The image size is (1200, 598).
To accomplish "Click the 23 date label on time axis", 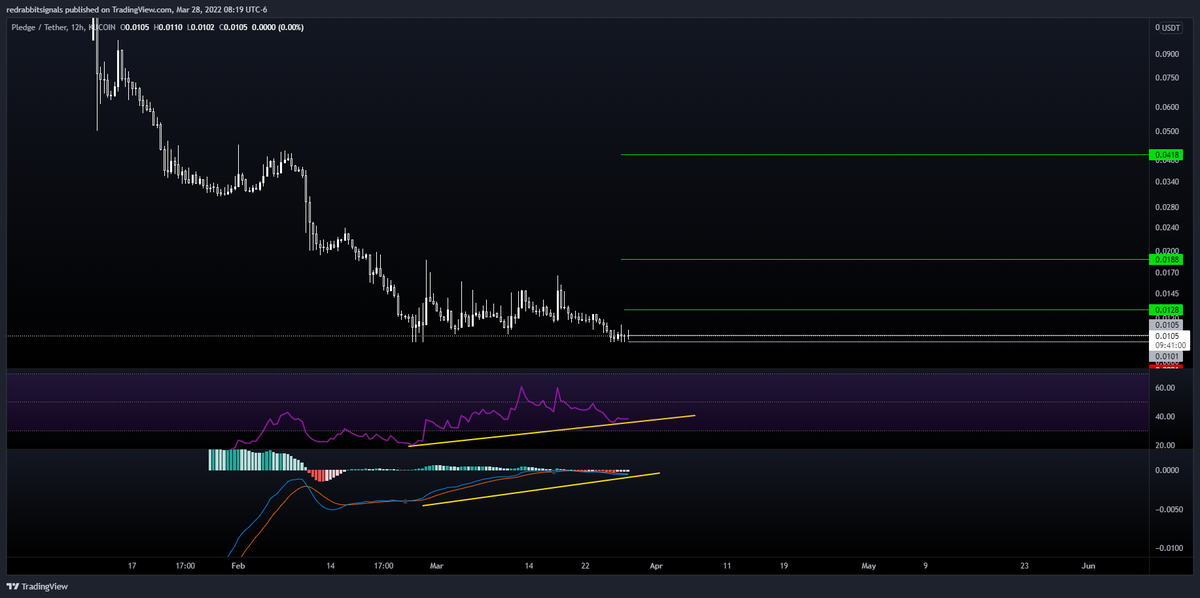I will point(1024,565).
